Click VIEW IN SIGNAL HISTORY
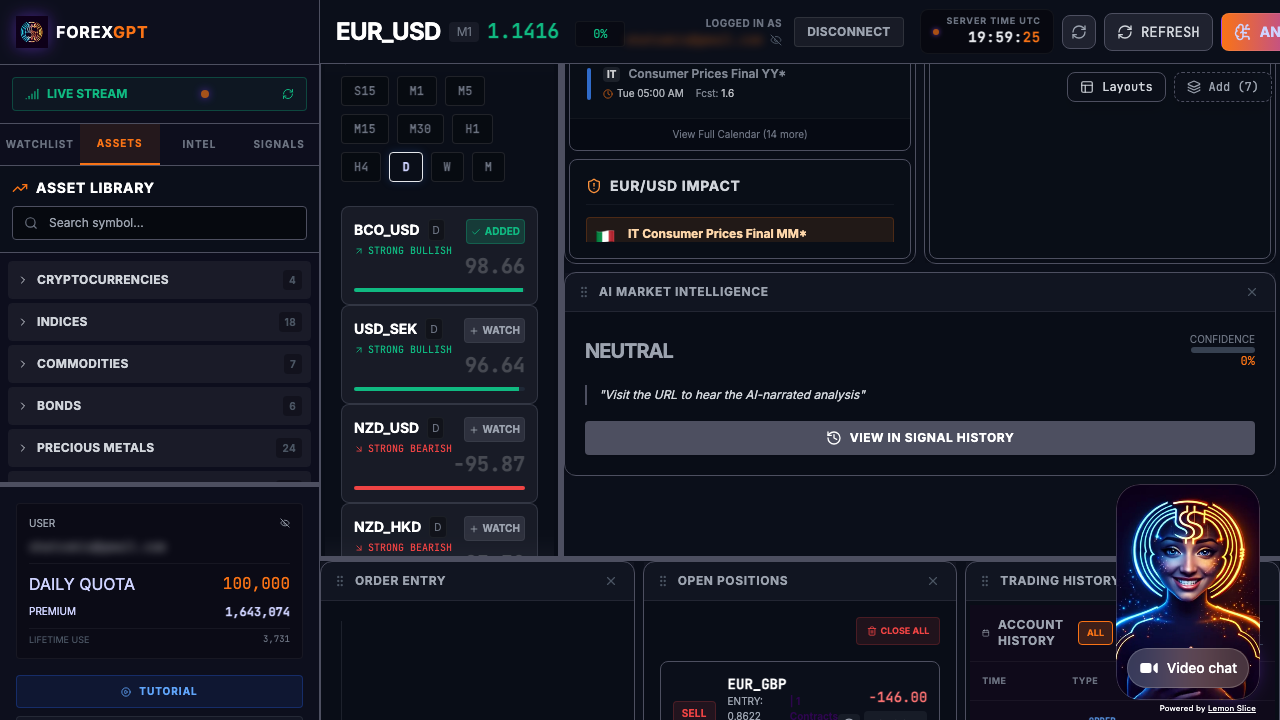The width and height of the screenshot is (1280, 720). tap(919, 437)
